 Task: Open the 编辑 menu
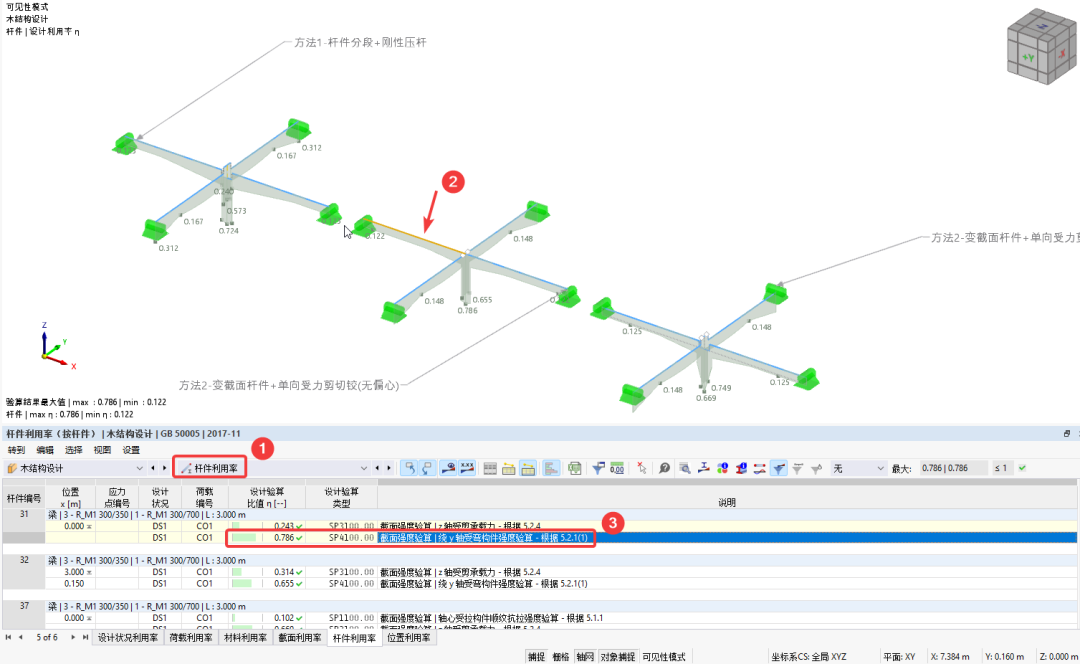click(x=45, y=450)
